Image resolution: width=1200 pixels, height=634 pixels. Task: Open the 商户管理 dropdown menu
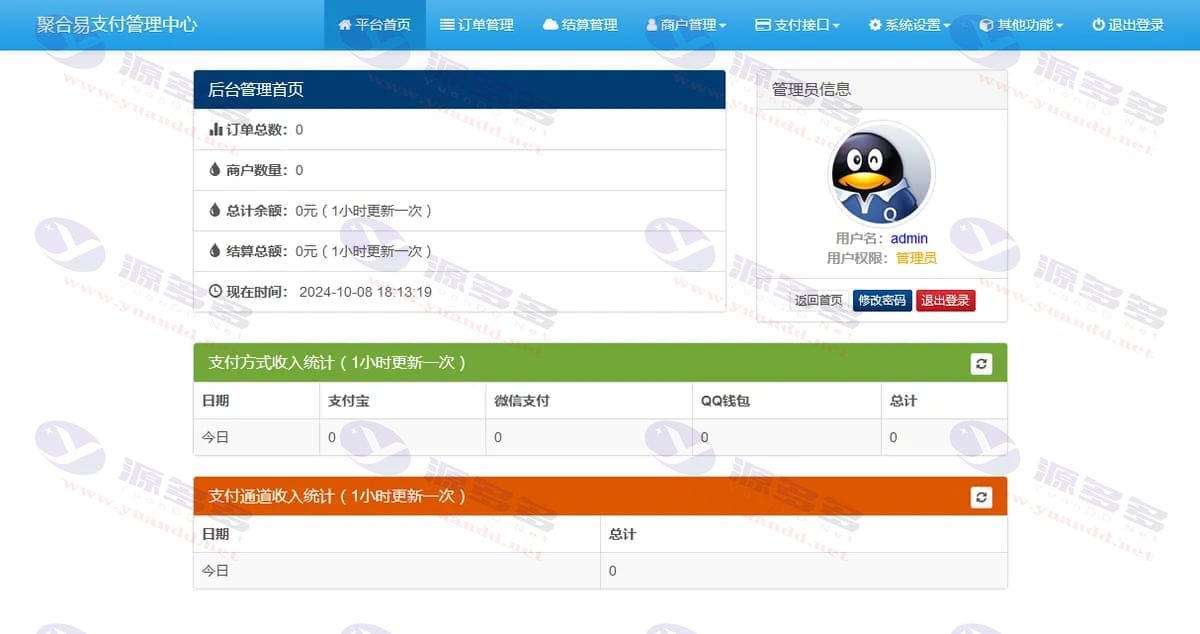686,25
